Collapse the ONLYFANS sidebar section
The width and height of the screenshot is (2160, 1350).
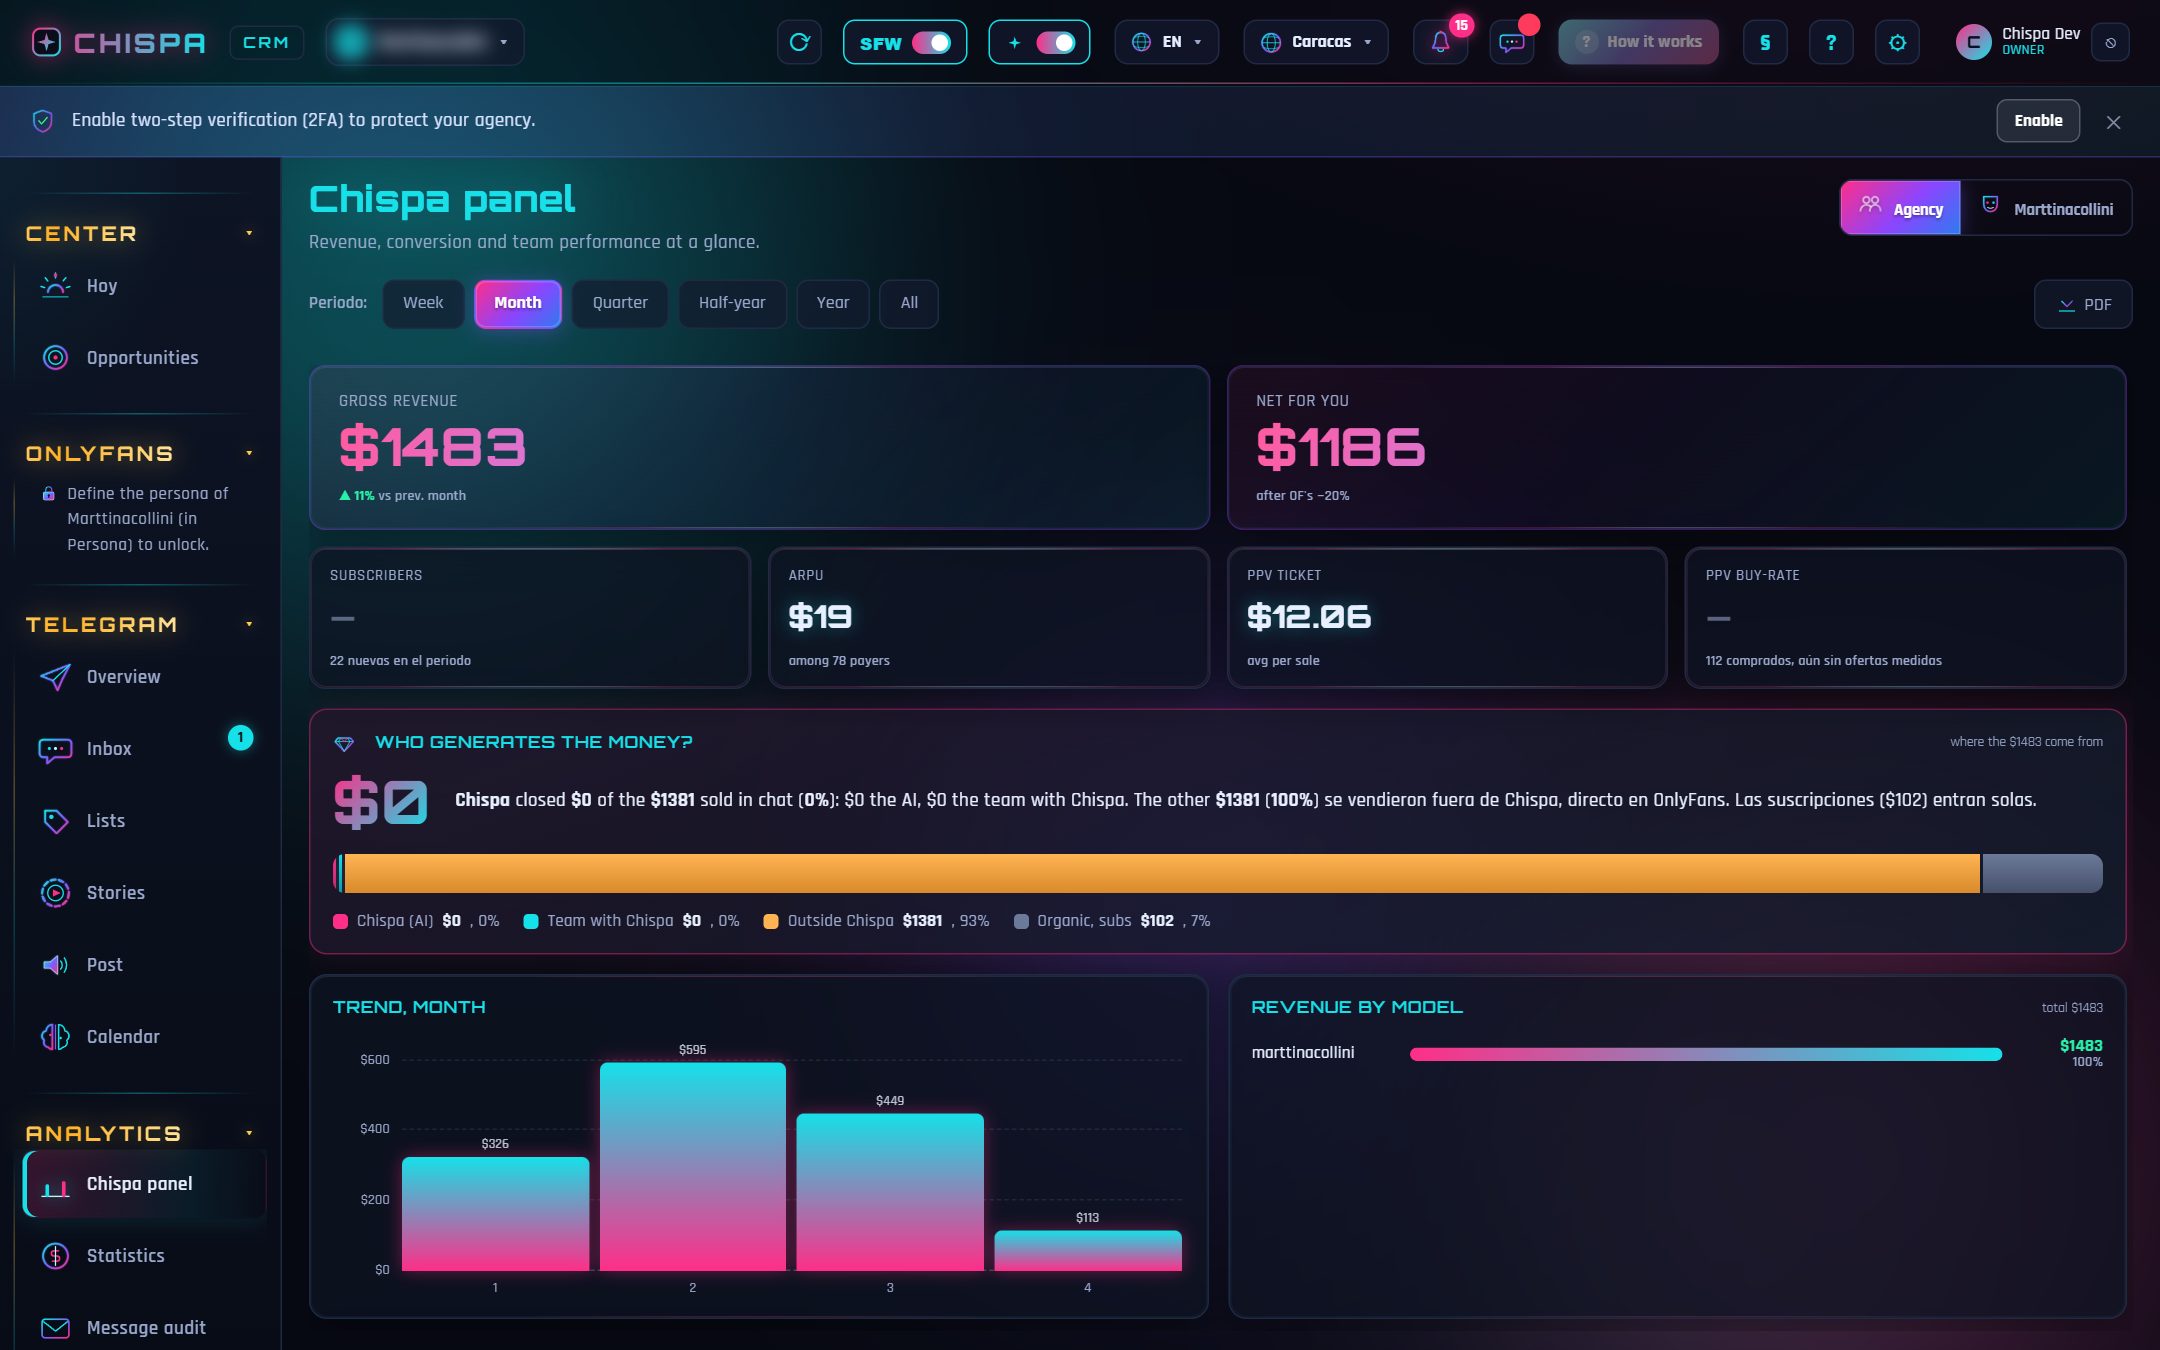pos(249,454)
